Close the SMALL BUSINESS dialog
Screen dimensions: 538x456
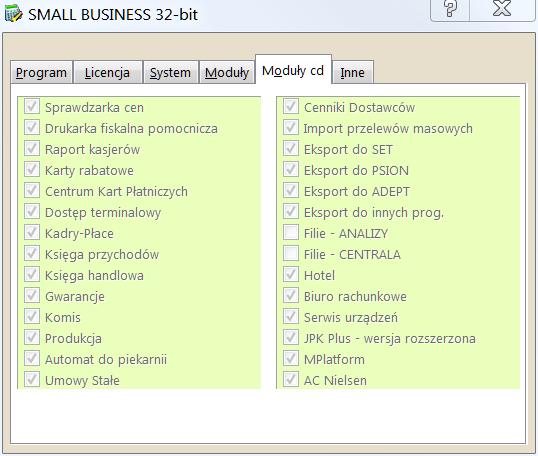click(x=502, y=9)
